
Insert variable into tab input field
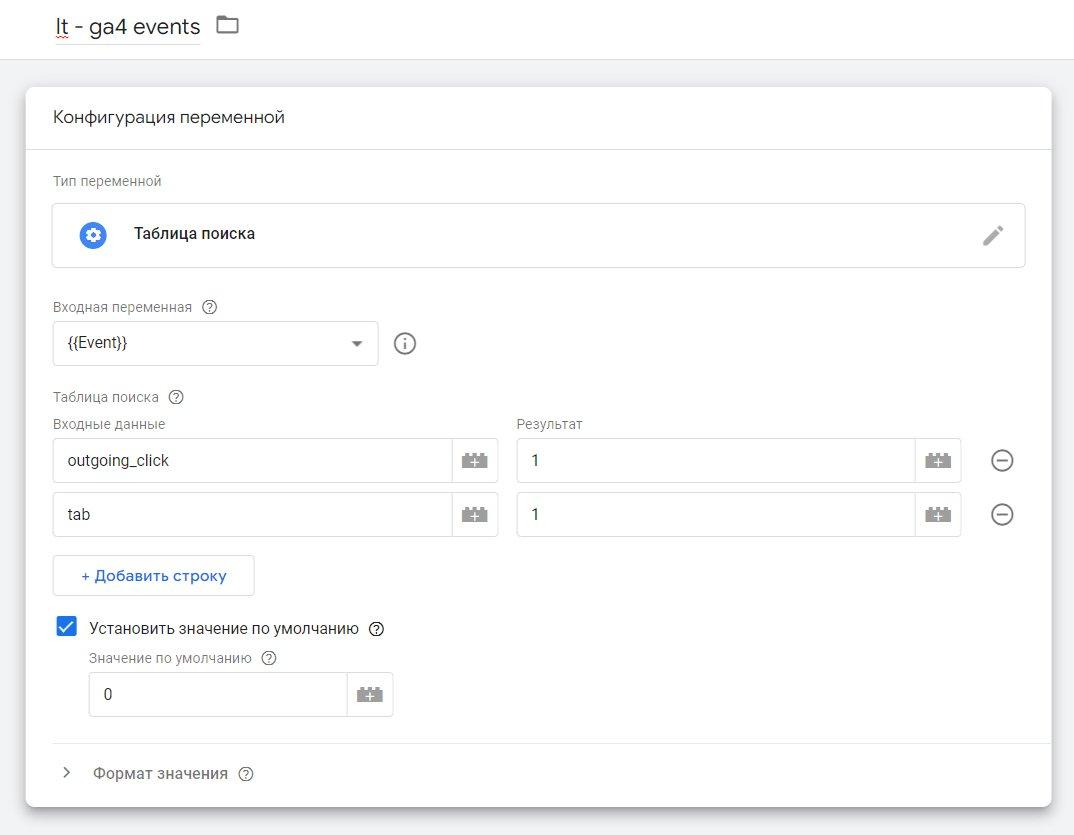tap(475, 515)
